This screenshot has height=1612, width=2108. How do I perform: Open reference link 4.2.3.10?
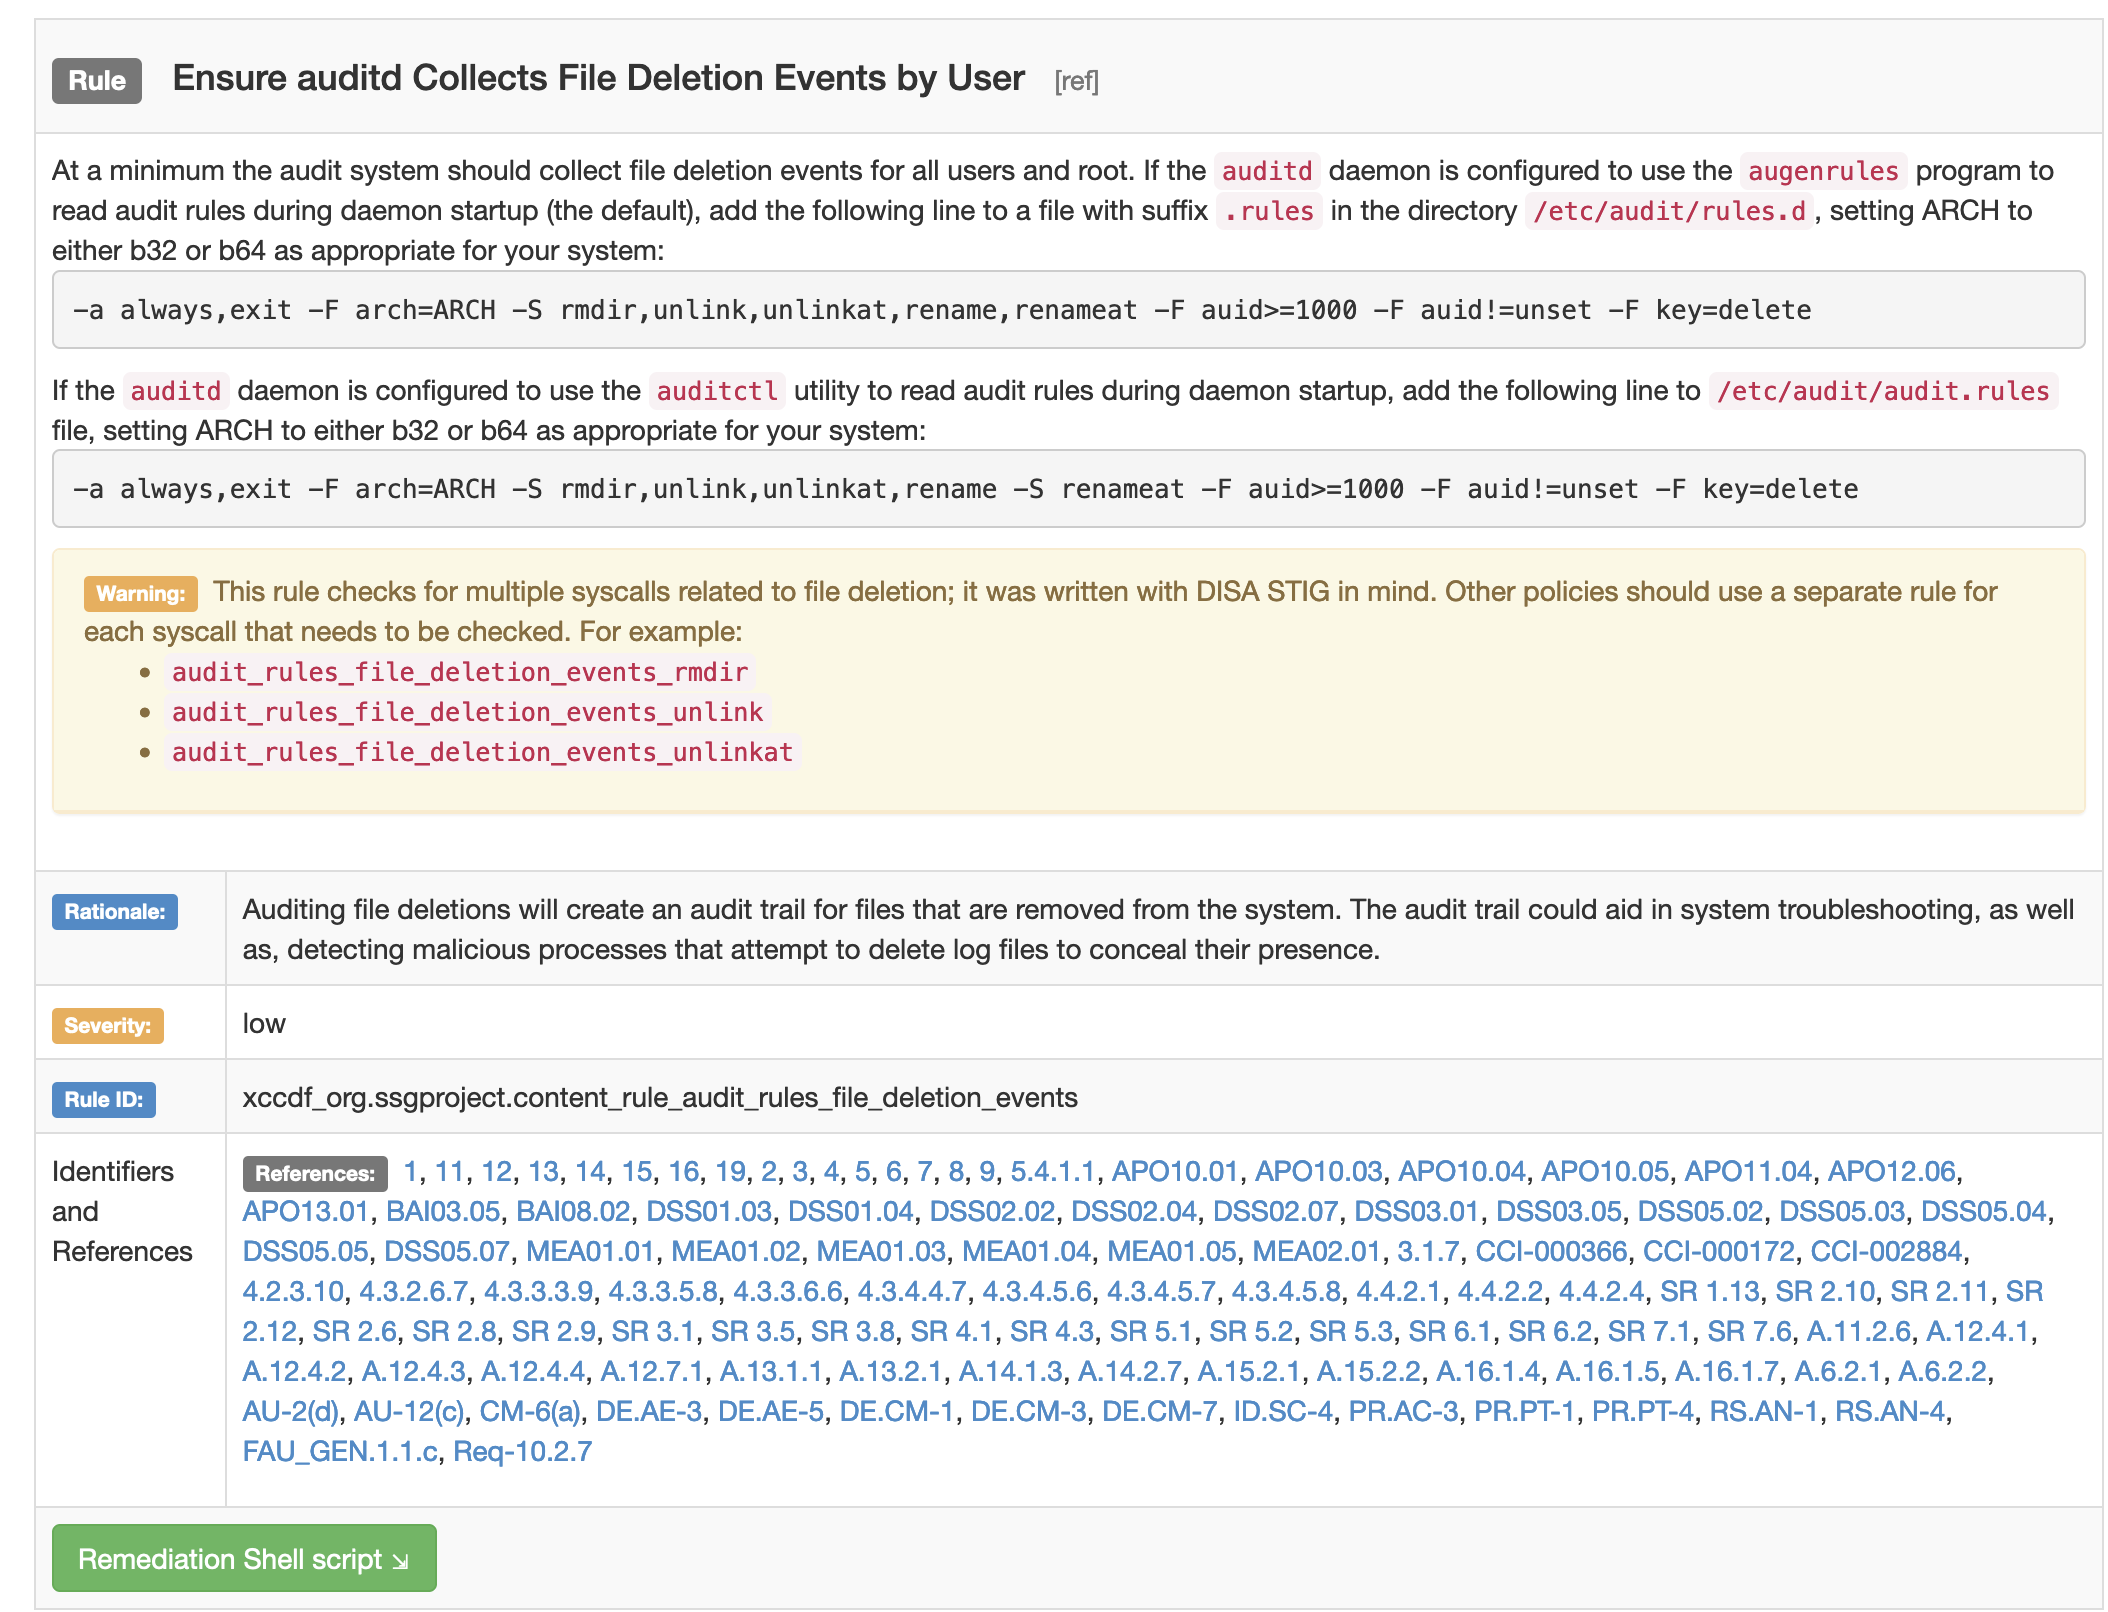[x=293, y=1291]
